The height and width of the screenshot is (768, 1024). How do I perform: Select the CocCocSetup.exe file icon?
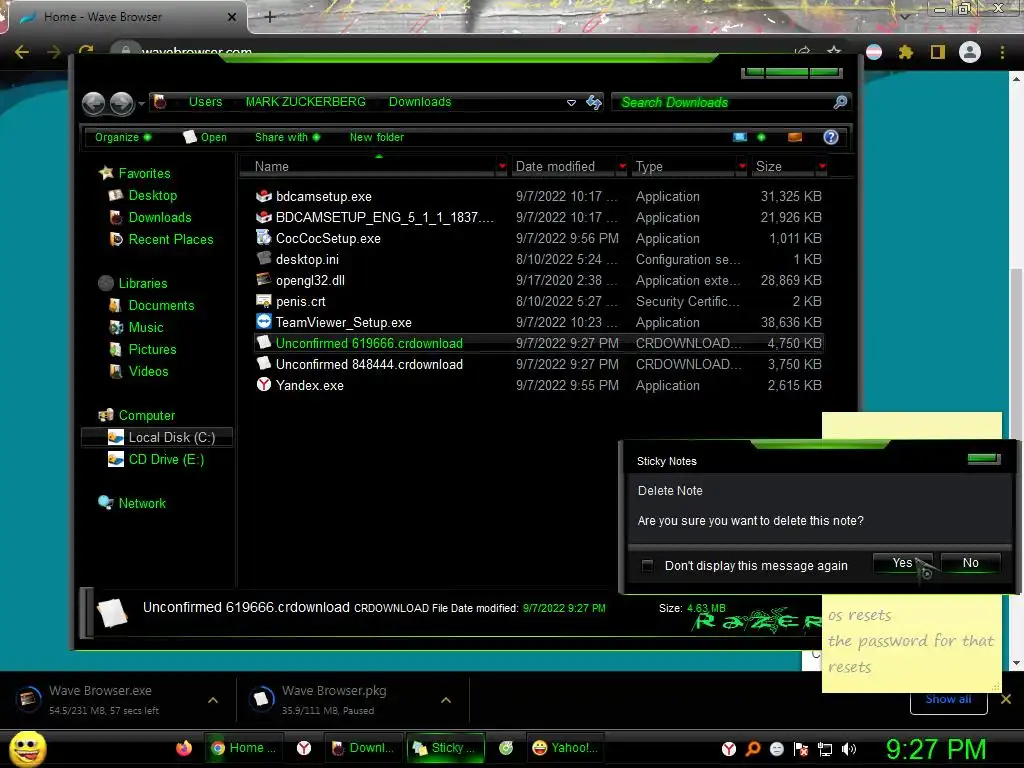(264, 238)
